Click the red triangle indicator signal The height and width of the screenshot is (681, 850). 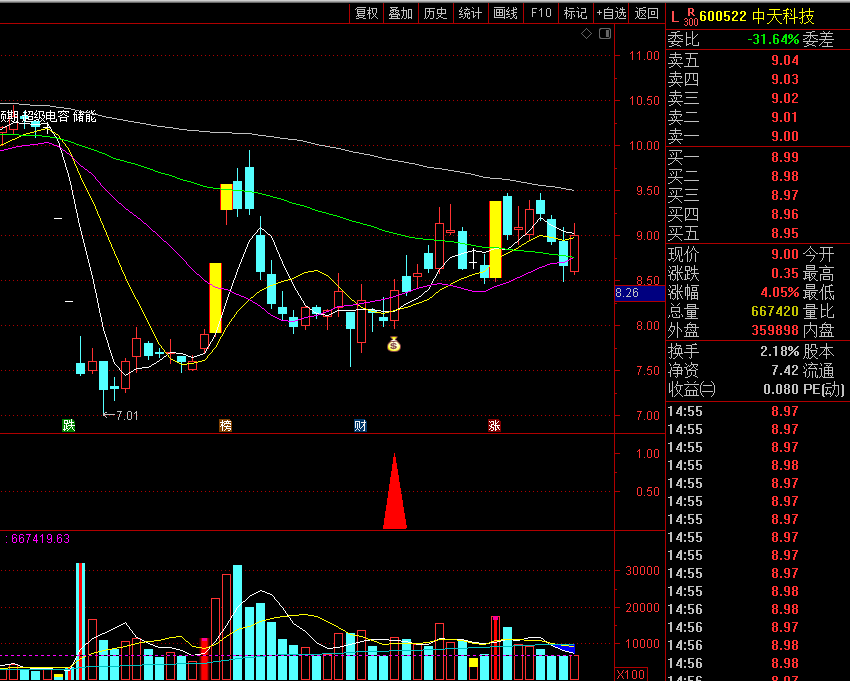point(395,491)
